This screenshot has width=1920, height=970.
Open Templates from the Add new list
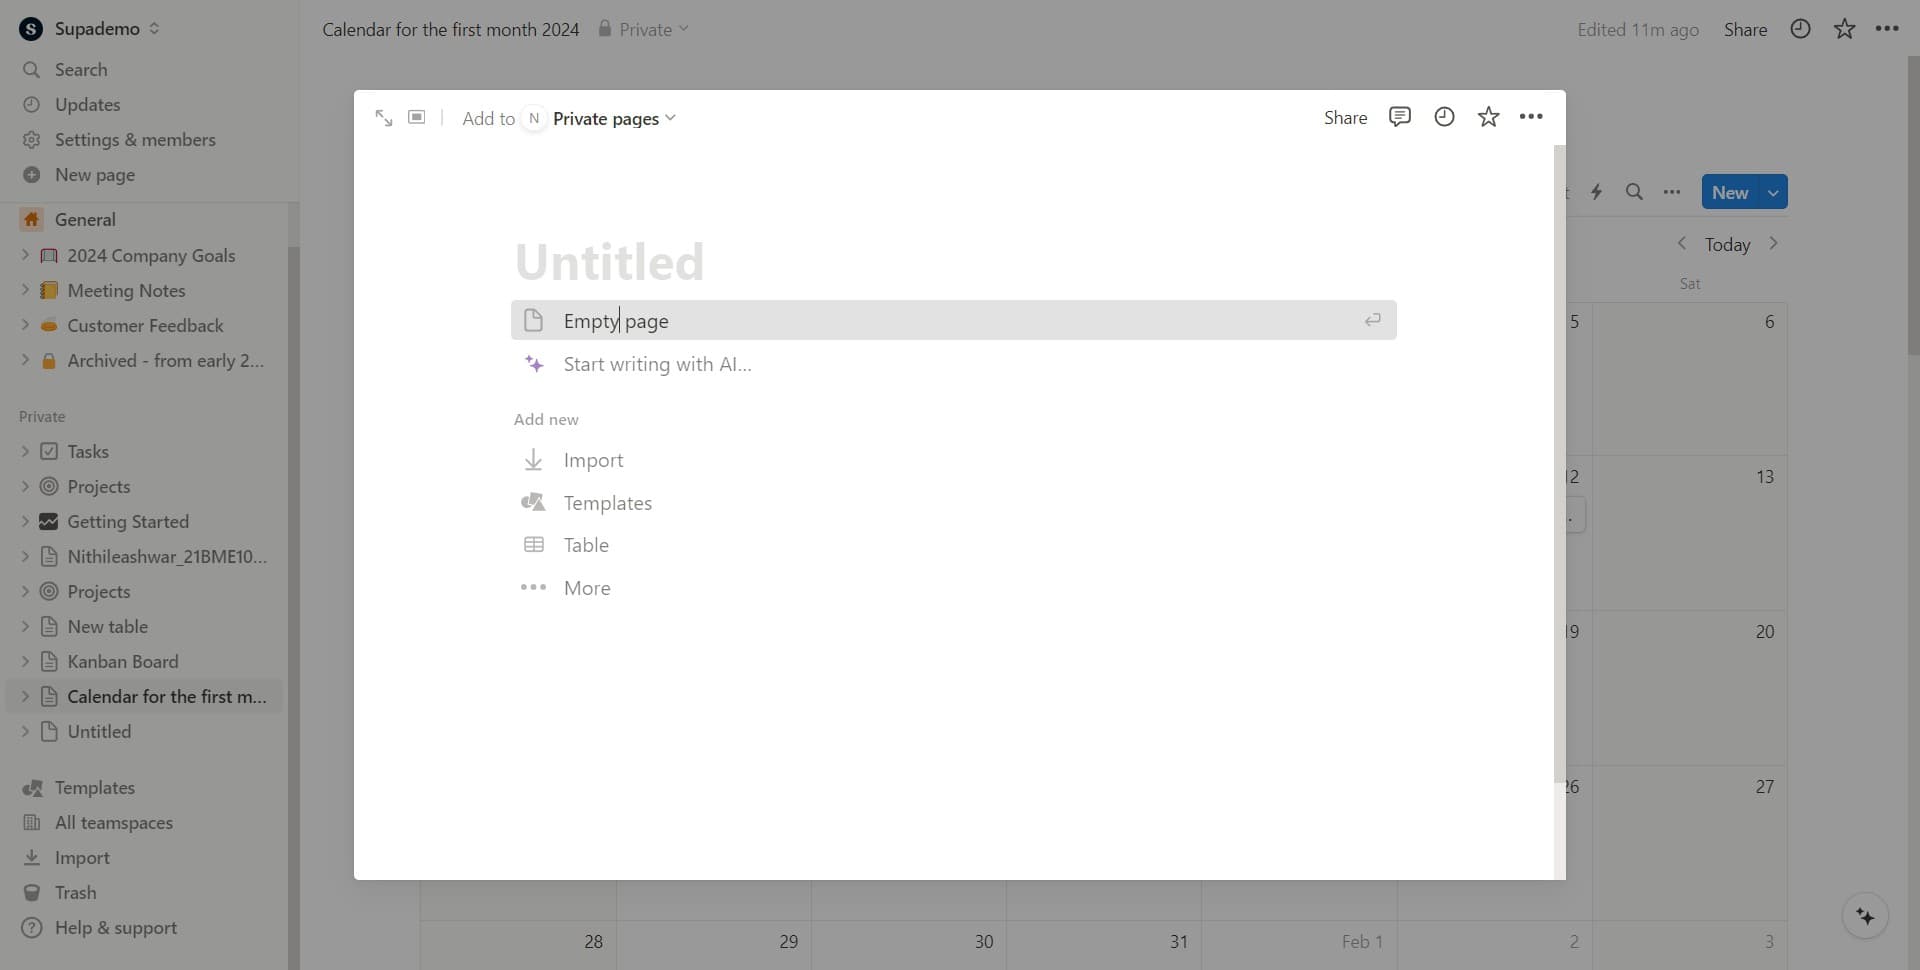tap(608, 502)
